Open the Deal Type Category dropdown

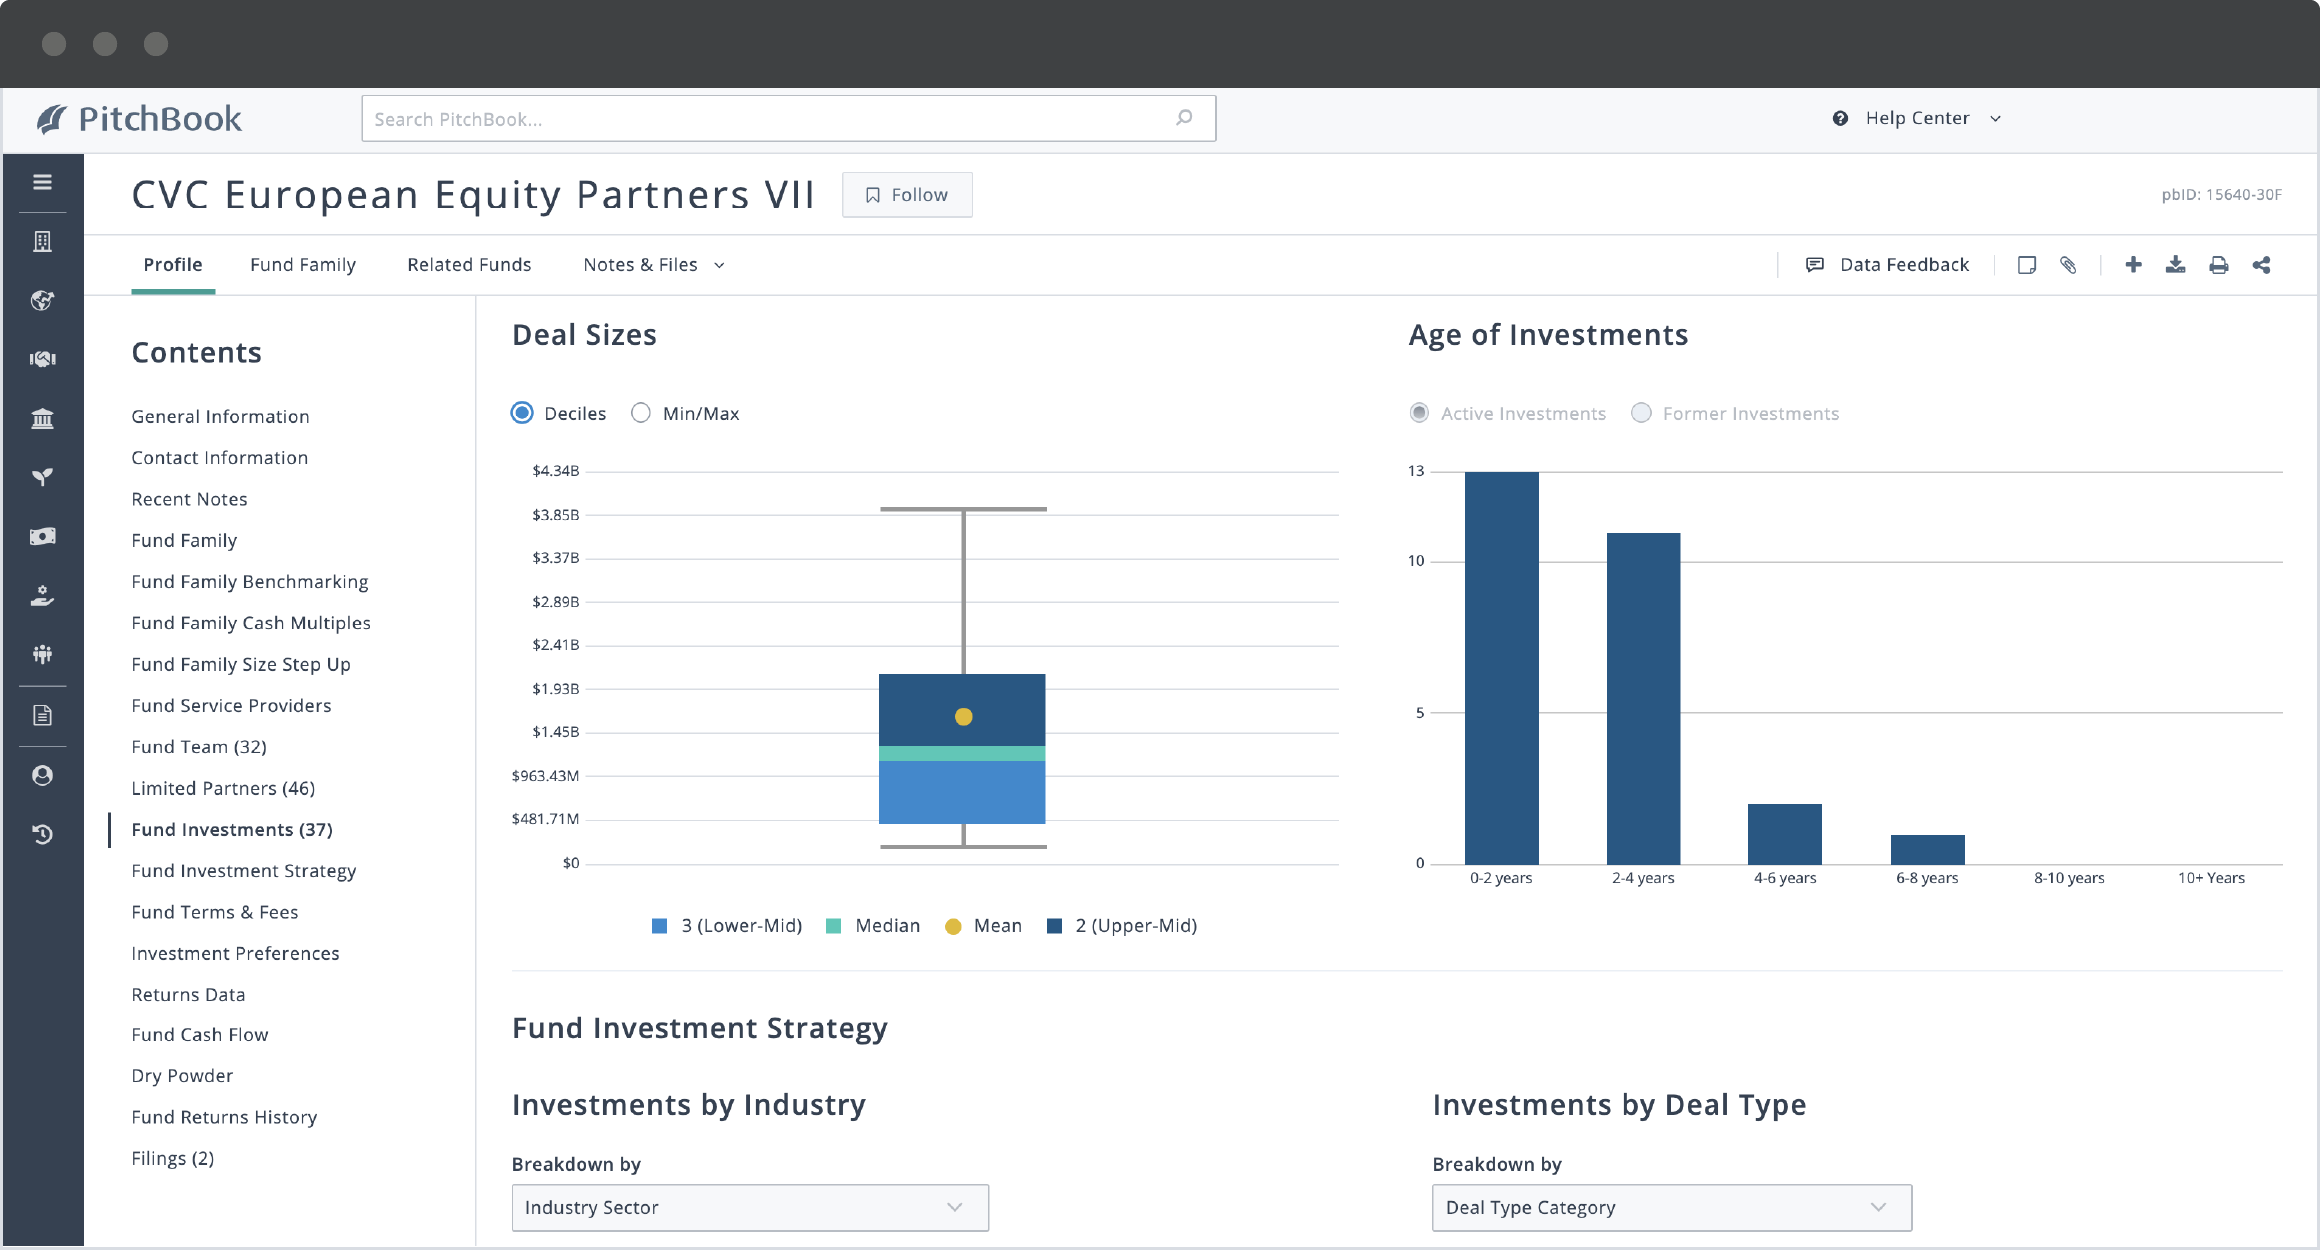click(1672, 1207)
